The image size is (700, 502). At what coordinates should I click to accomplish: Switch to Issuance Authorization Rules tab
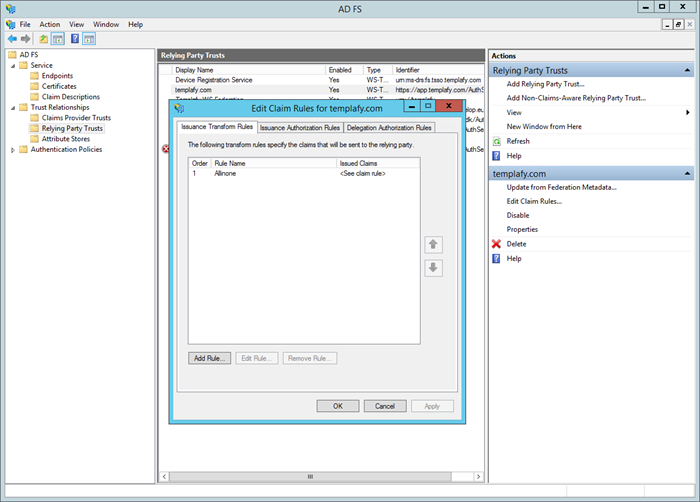300,128
